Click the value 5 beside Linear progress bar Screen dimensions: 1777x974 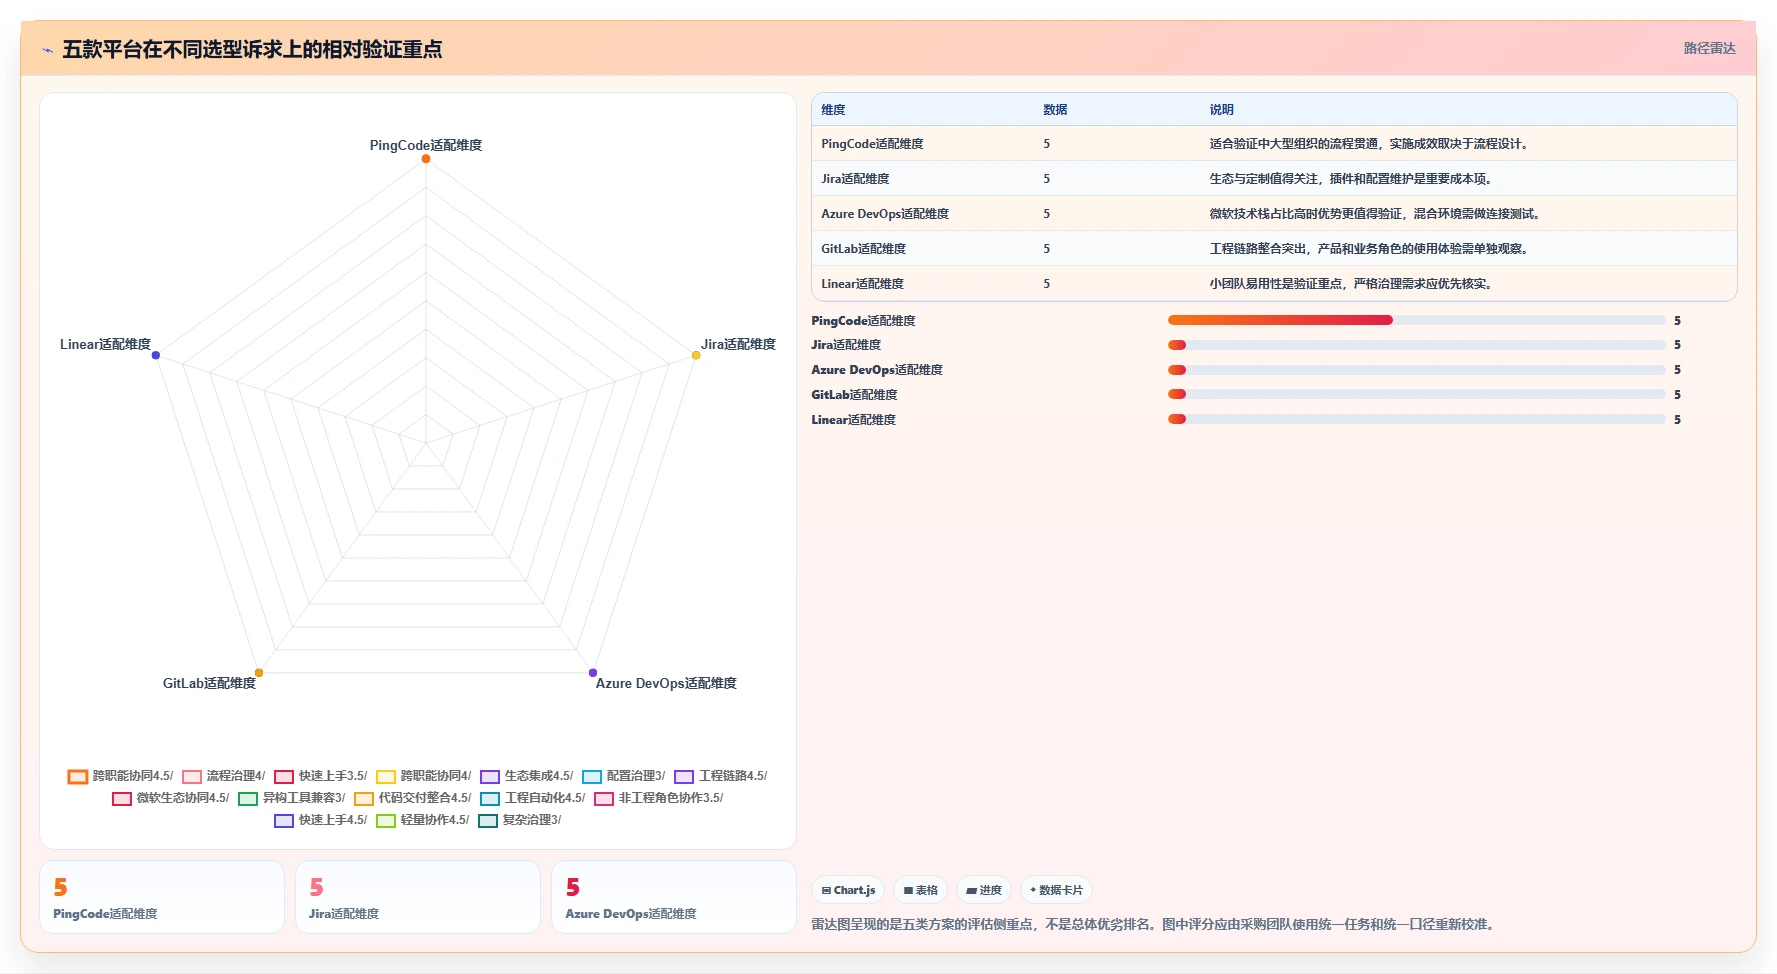1677,420
